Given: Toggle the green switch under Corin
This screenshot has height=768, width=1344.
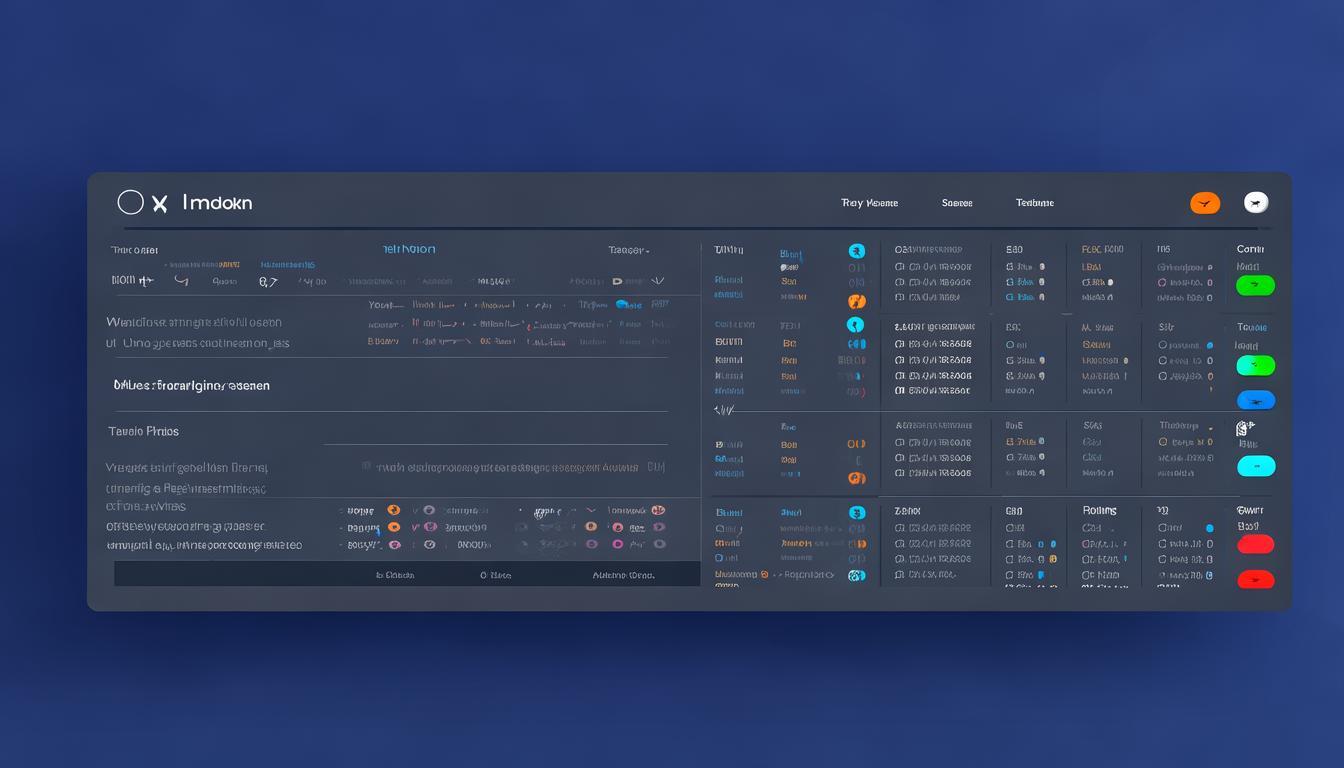Looking at the screenshot, I should tap(1255, 285).
